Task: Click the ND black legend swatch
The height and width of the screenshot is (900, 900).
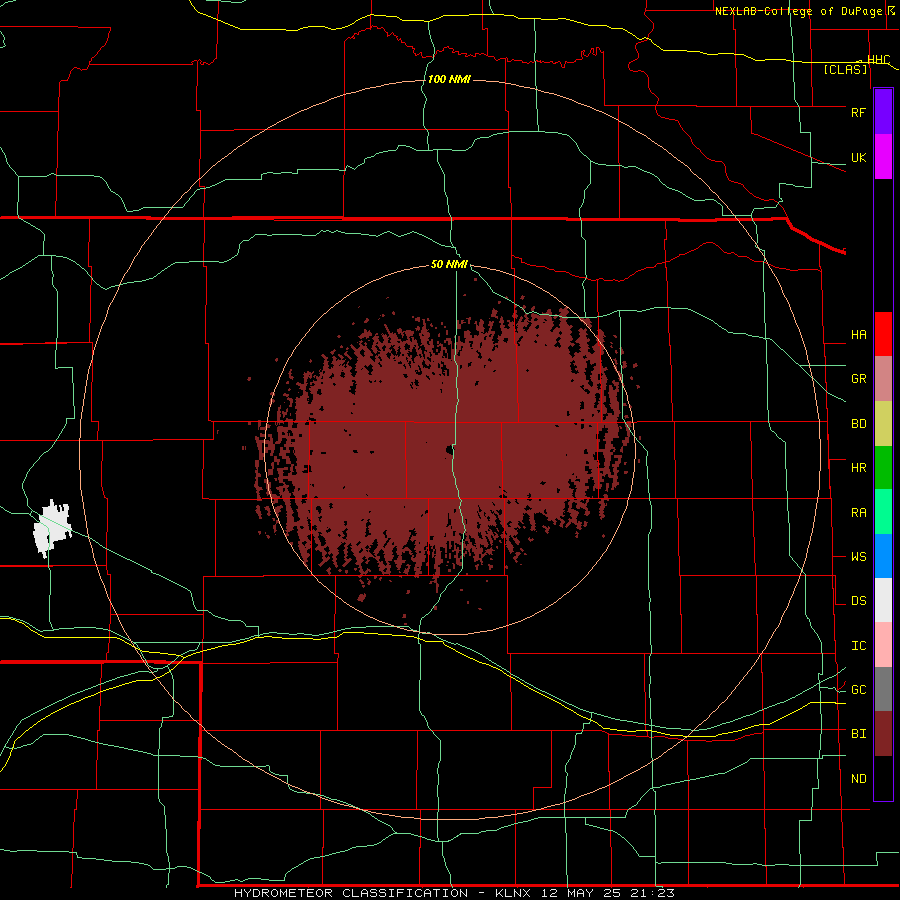Action: tap(883, 778)
